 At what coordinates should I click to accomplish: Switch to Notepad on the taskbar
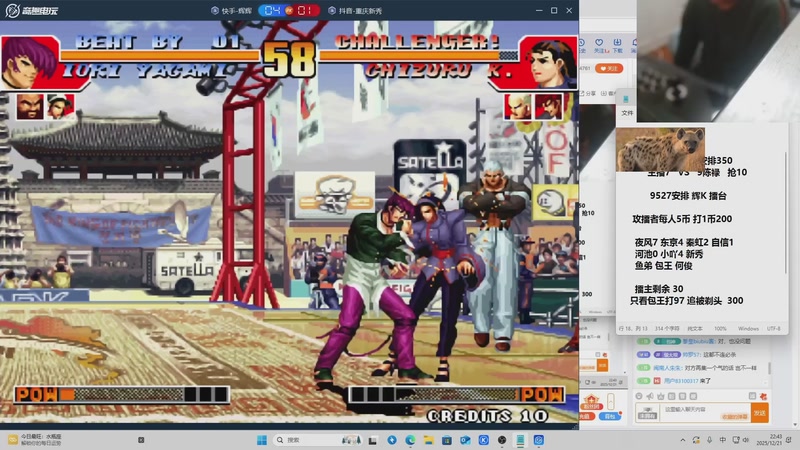point(520,440)
